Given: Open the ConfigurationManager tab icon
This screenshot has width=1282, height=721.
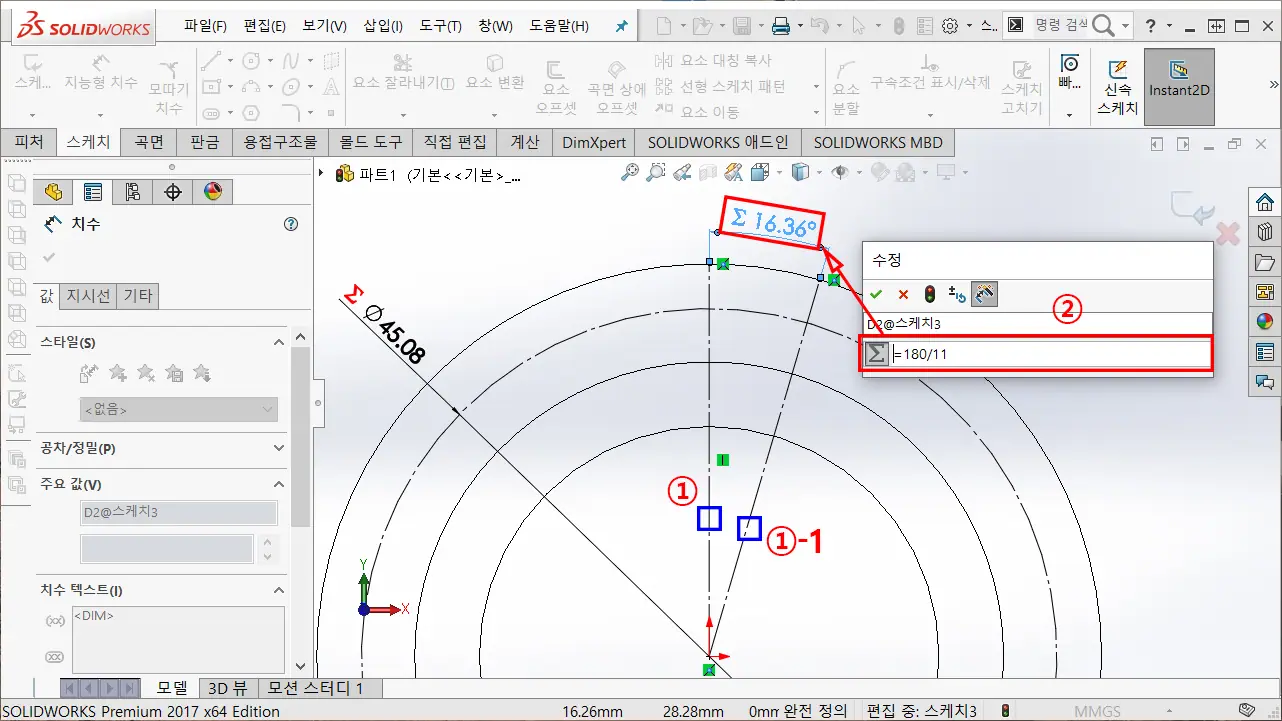Looking at the screenshot, I should tap(133, 192).
